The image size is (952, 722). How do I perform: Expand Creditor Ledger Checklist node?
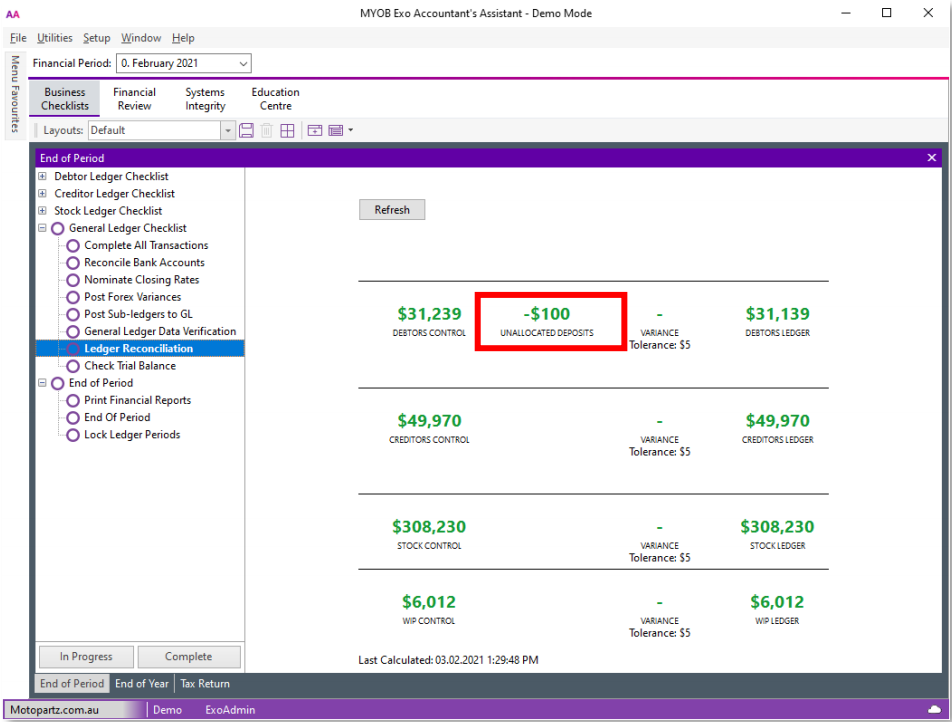42,194
